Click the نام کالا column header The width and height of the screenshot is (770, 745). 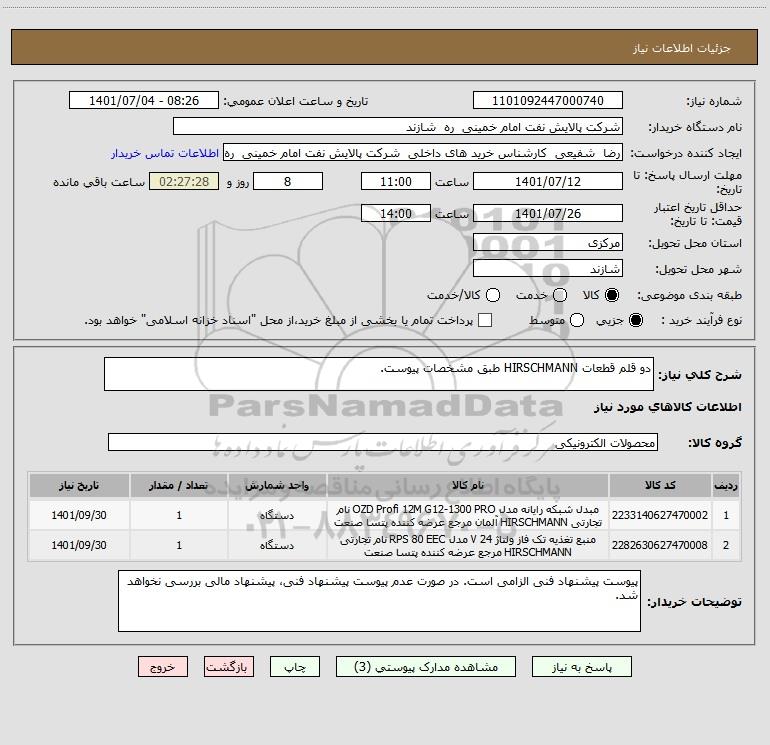[x=468, y=486]
